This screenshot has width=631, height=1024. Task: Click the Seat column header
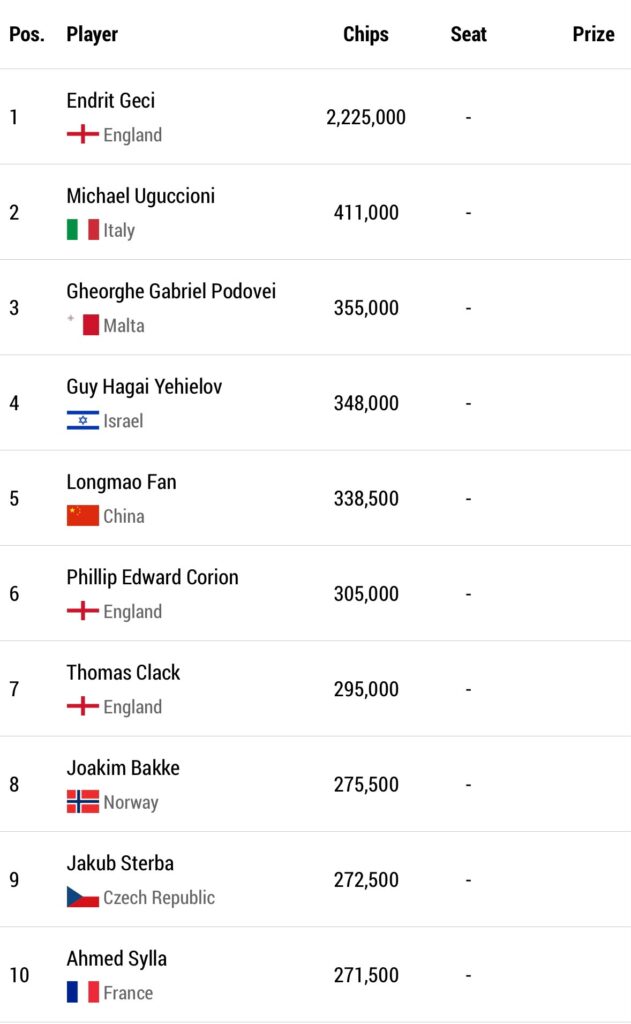[468, 34]
